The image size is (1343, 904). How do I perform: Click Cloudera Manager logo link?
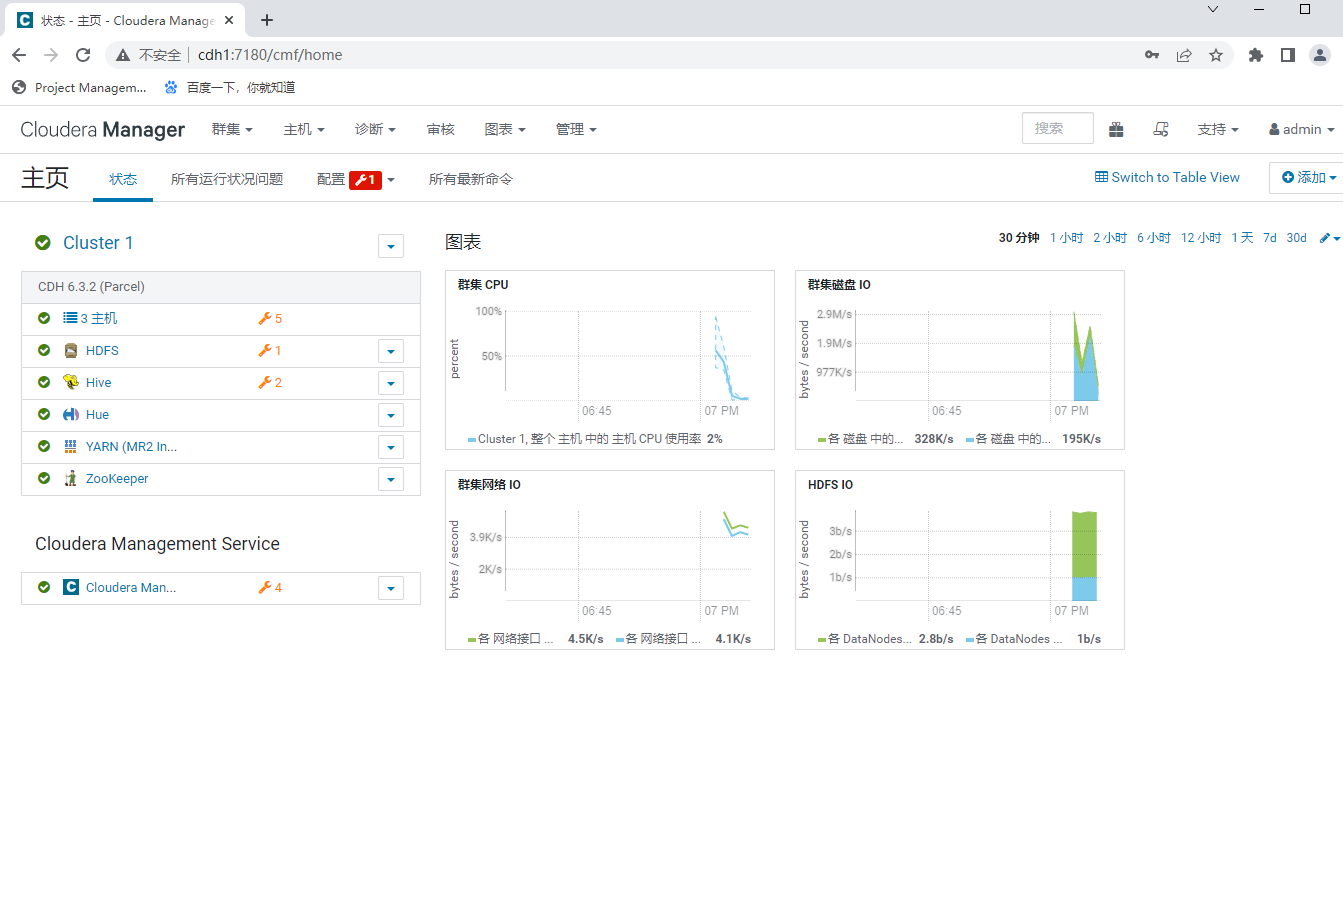pos(103,129)
